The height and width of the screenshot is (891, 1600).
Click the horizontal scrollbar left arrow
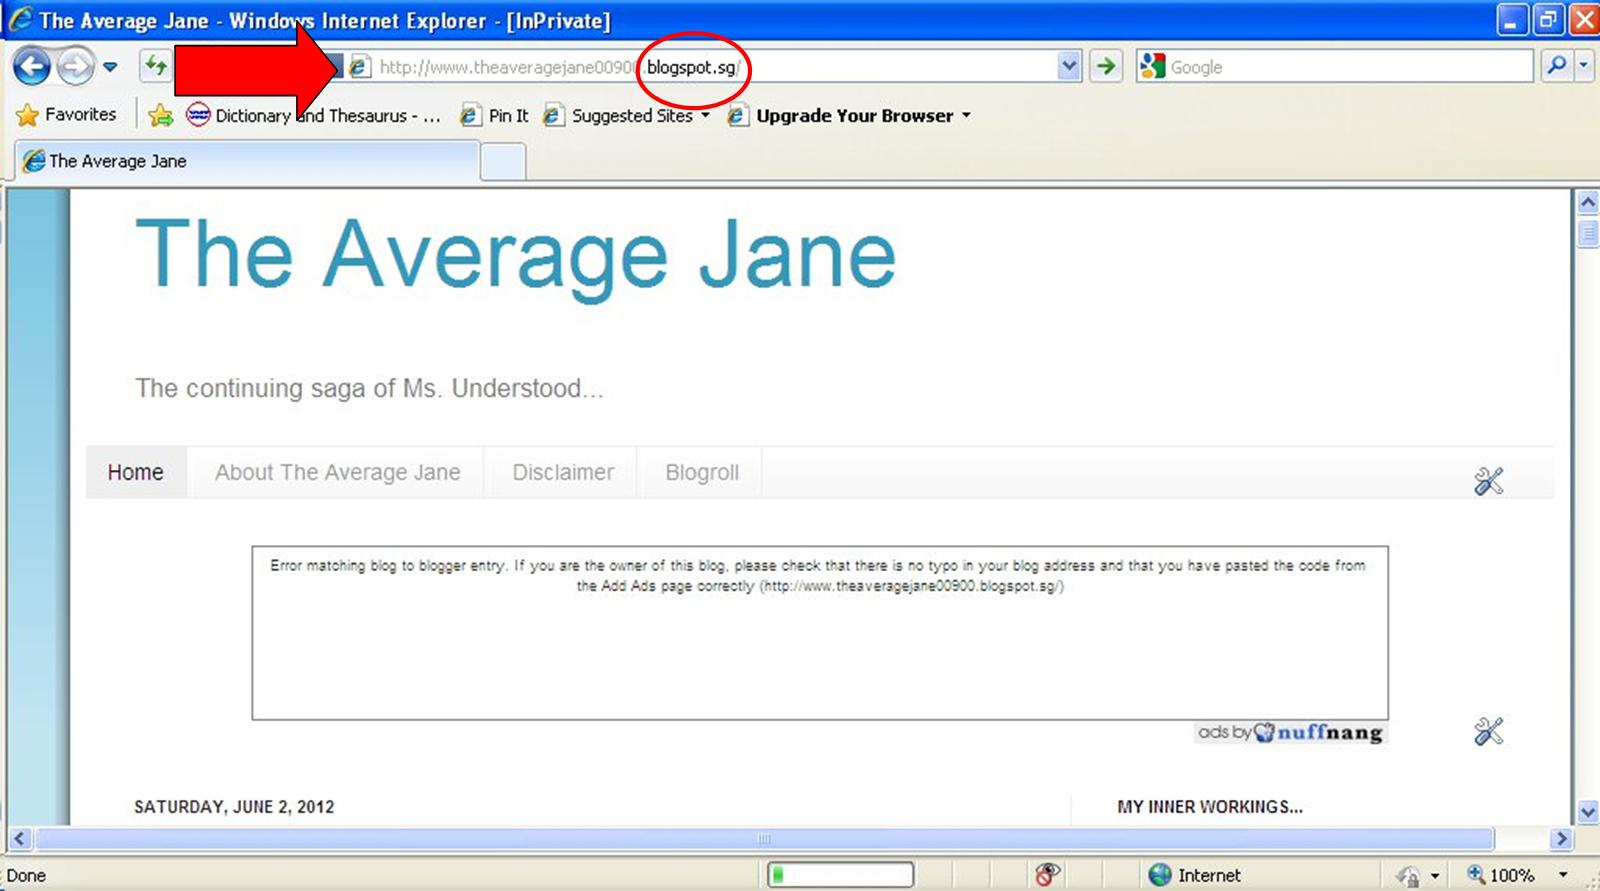(x=20, y=838)
